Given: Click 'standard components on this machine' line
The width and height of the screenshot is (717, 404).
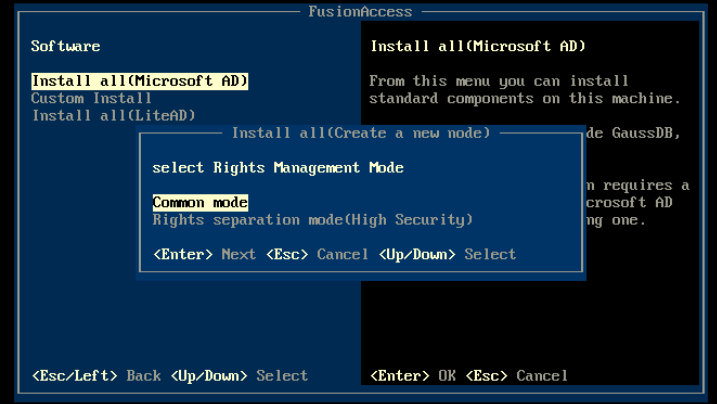Looking at the screenshot, I should [524, 98].
